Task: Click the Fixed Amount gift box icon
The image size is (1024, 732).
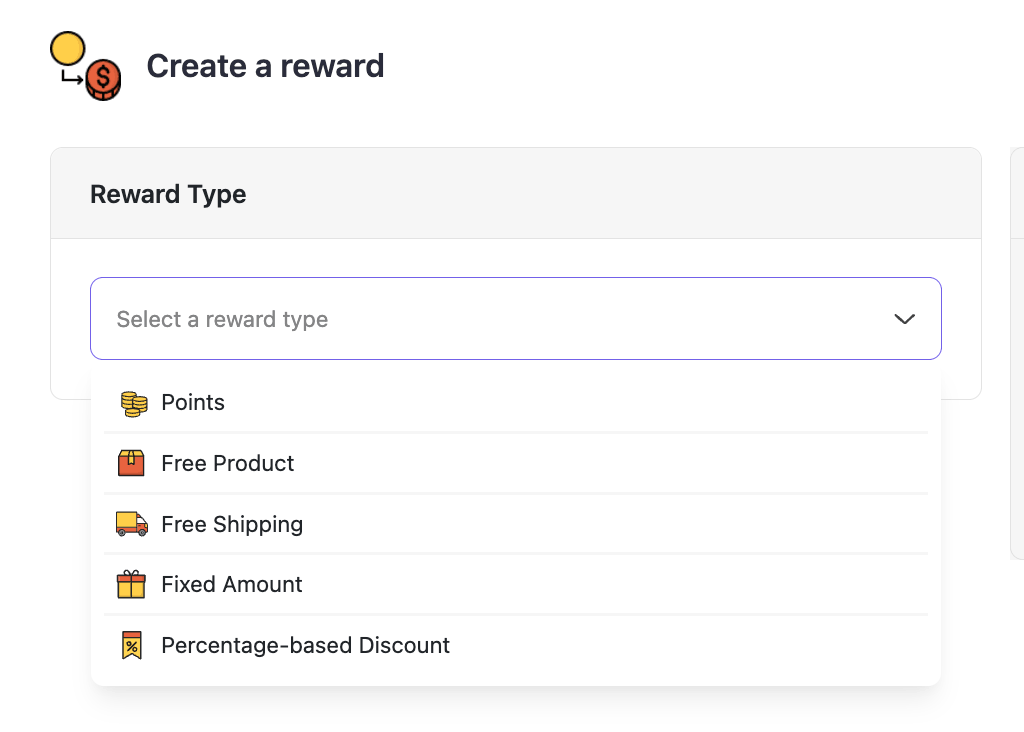Action: (131, 584)
